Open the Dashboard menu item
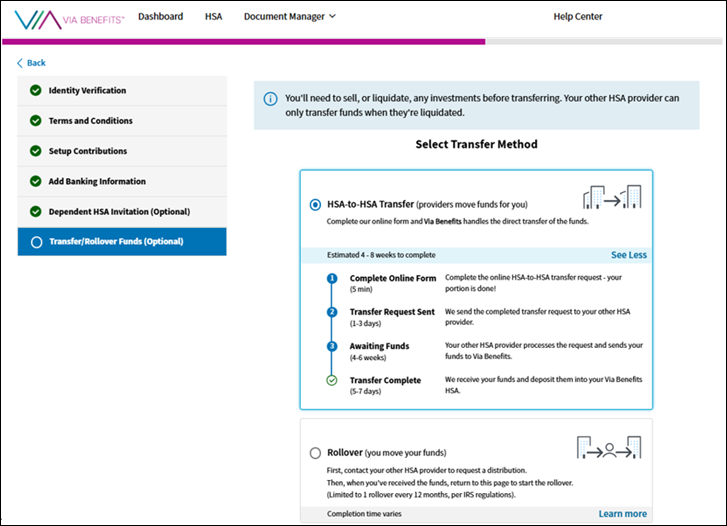Image resolution: width=727 pixels, height=526 pixels. point(160,16)
